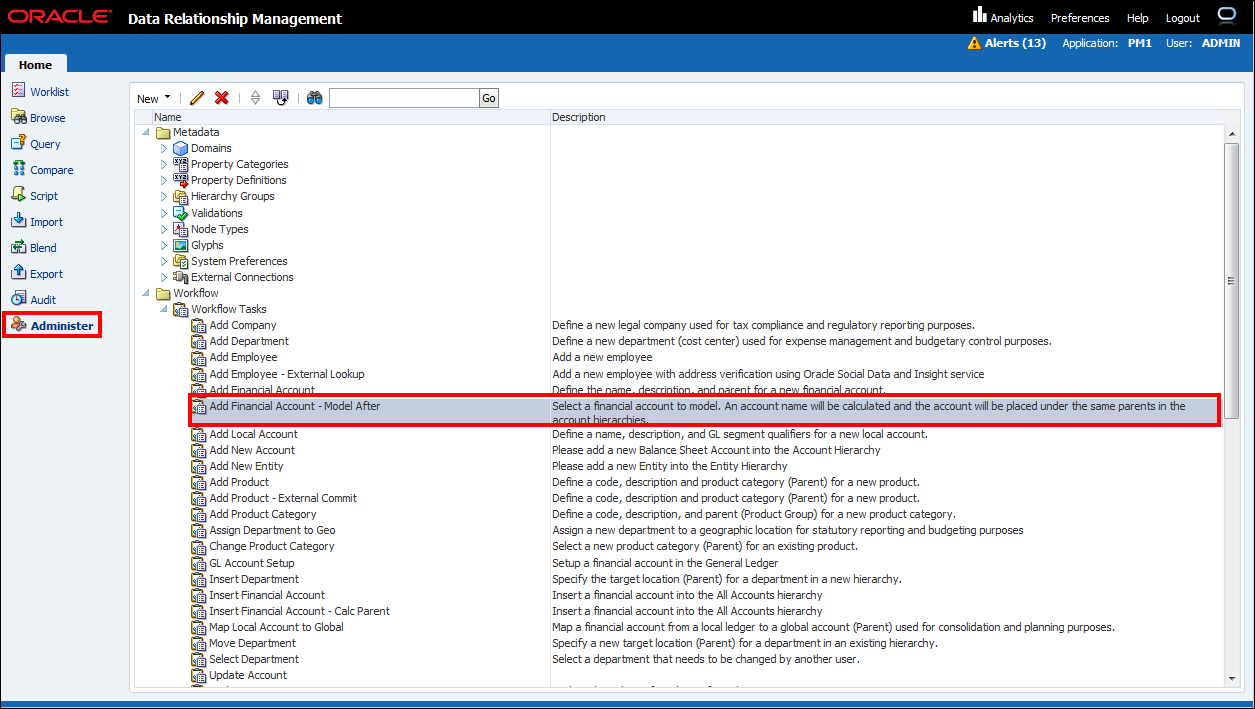Click the Validations checkmark icon
The height and width of the screenshot is (709, 1255).
(181, 213)
